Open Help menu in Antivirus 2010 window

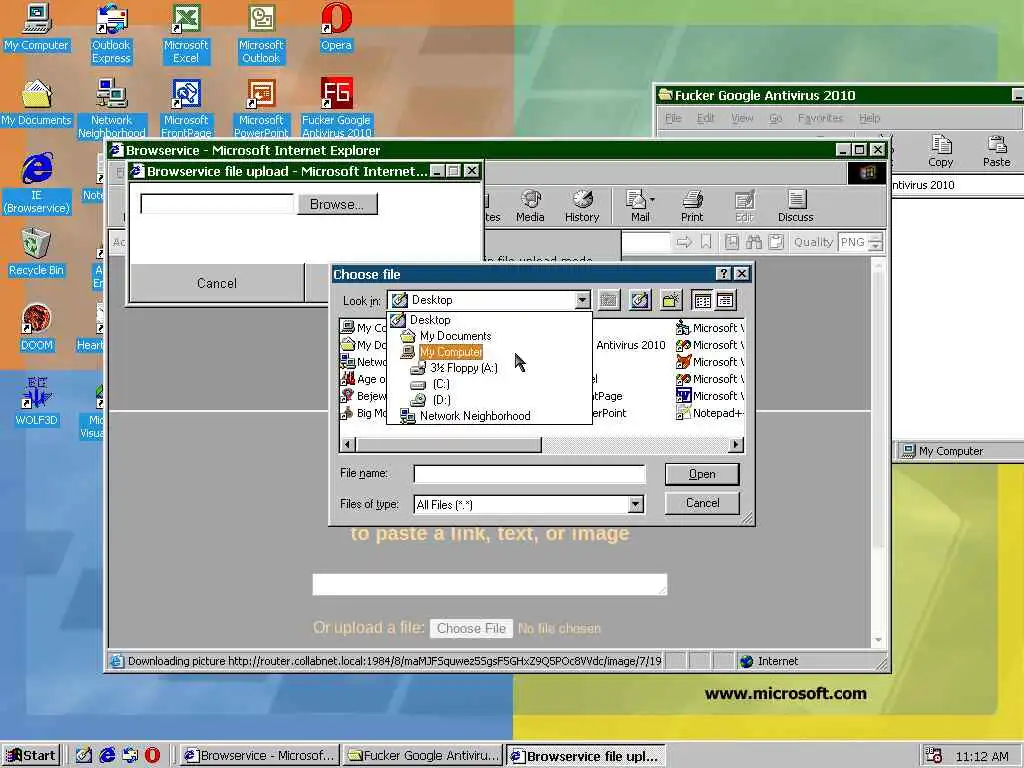point(869,118)
